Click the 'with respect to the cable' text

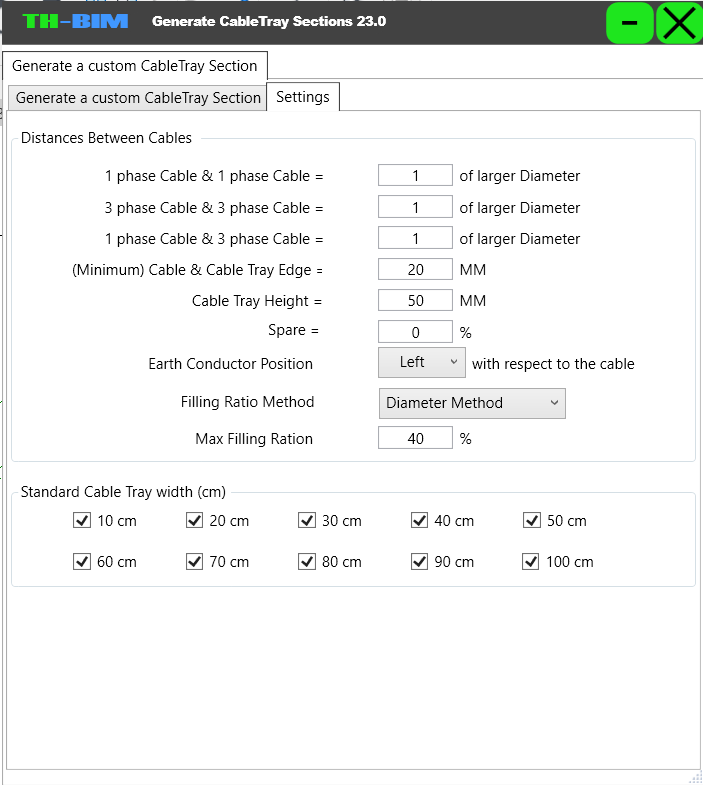[x=553, y=363]
